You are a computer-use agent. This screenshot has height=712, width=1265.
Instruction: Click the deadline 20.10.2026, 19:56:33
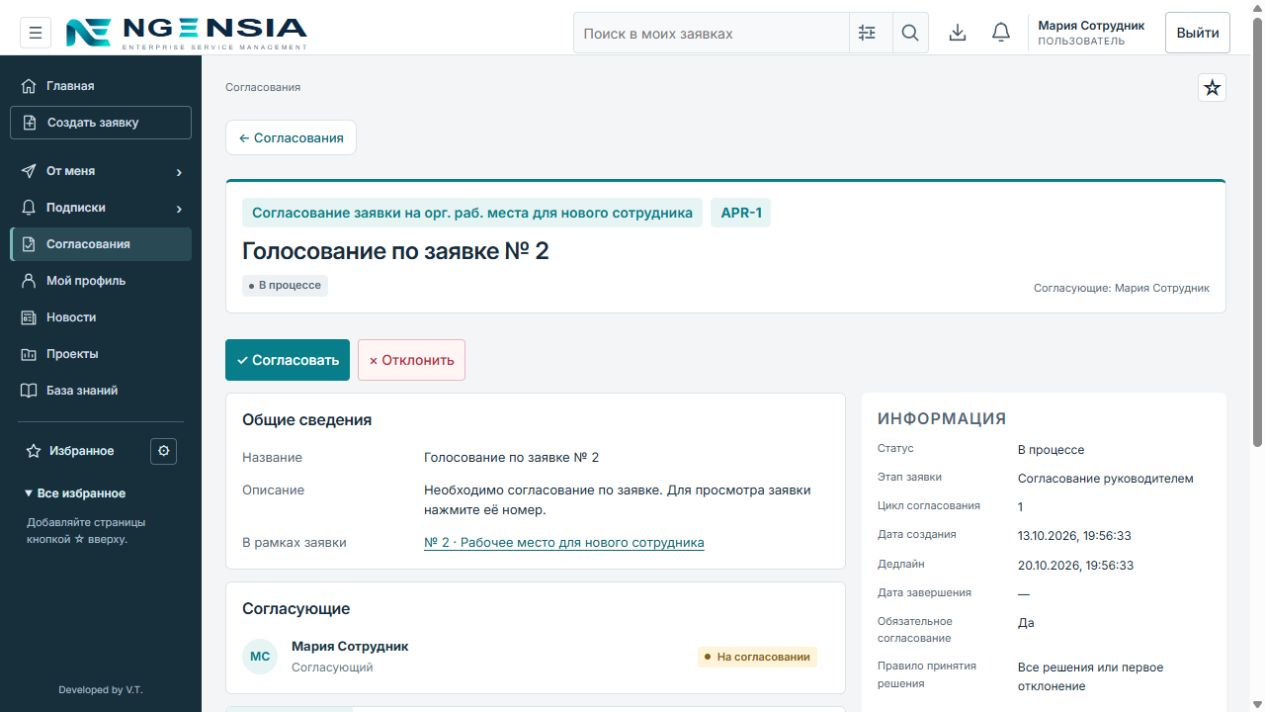tap(1076, 565)
